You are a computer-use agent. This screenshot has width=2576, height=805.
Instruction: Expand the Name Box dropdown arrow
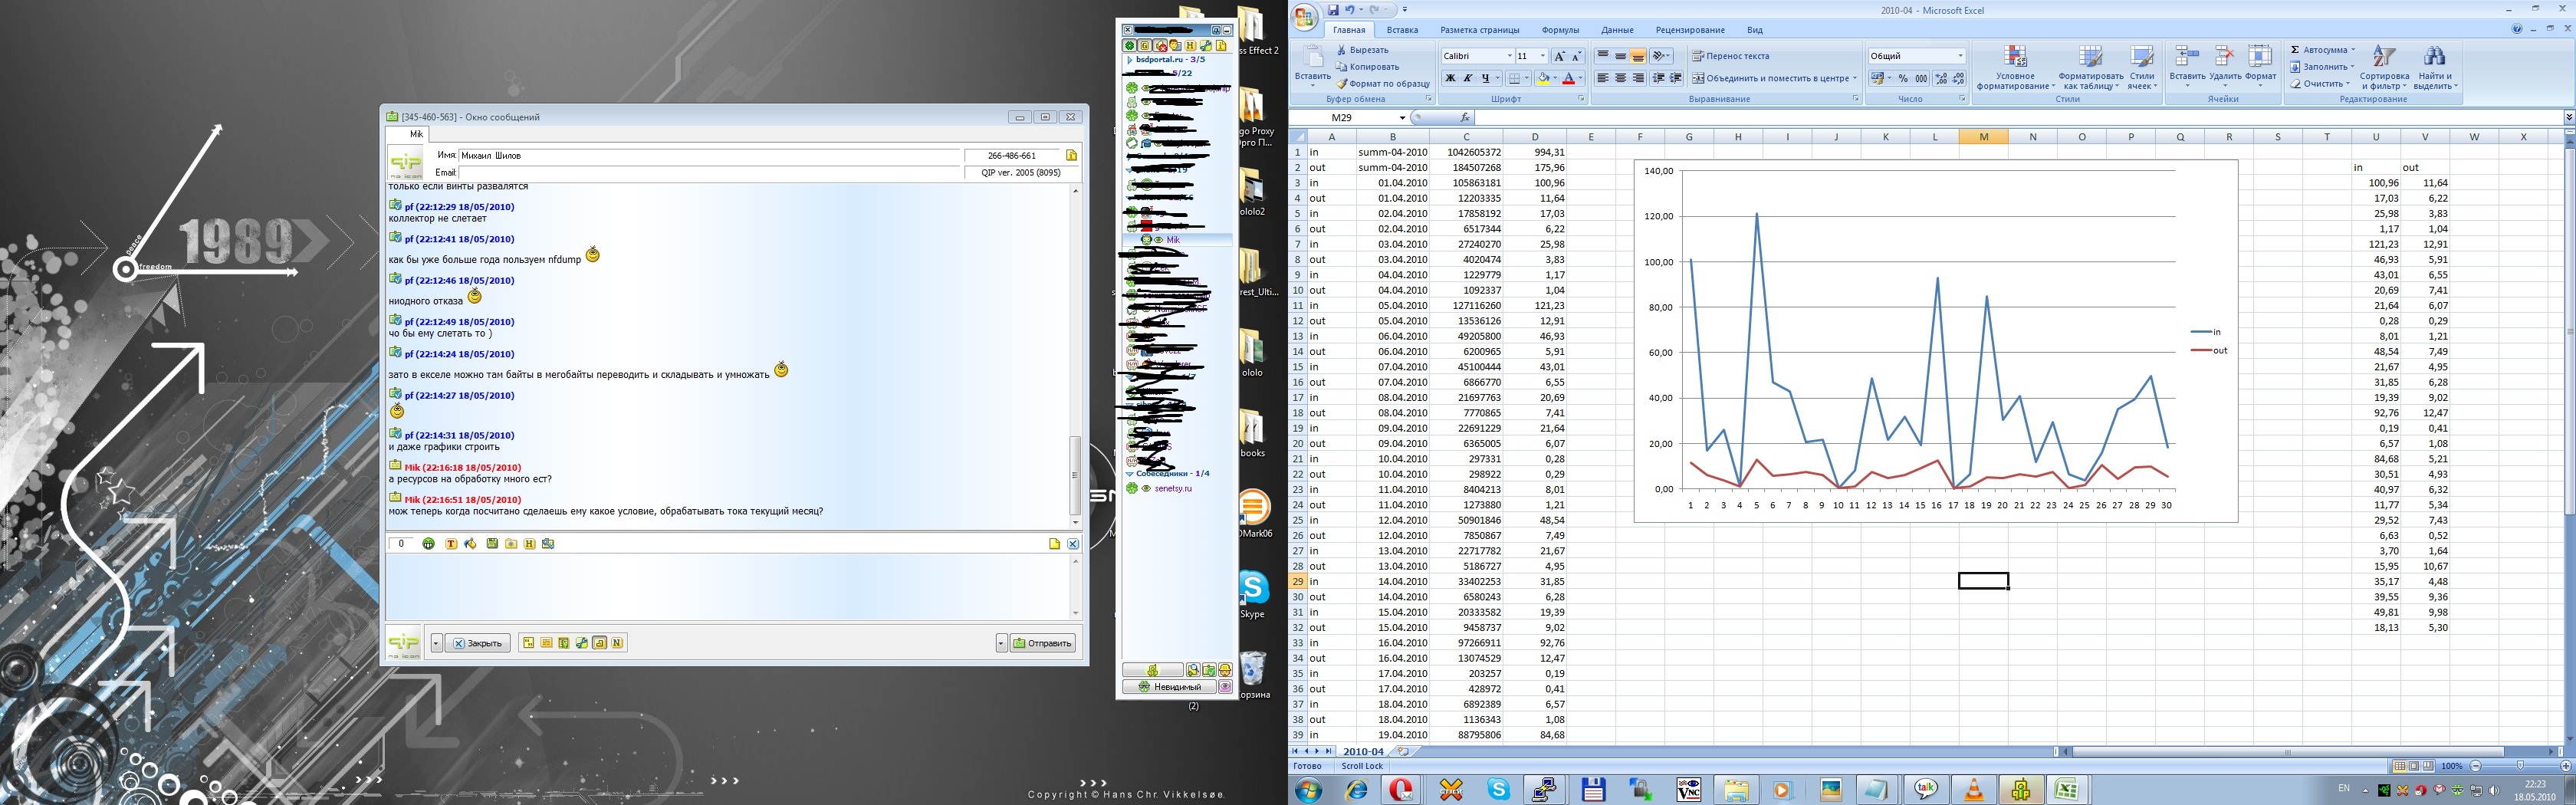coord(1402,118)
